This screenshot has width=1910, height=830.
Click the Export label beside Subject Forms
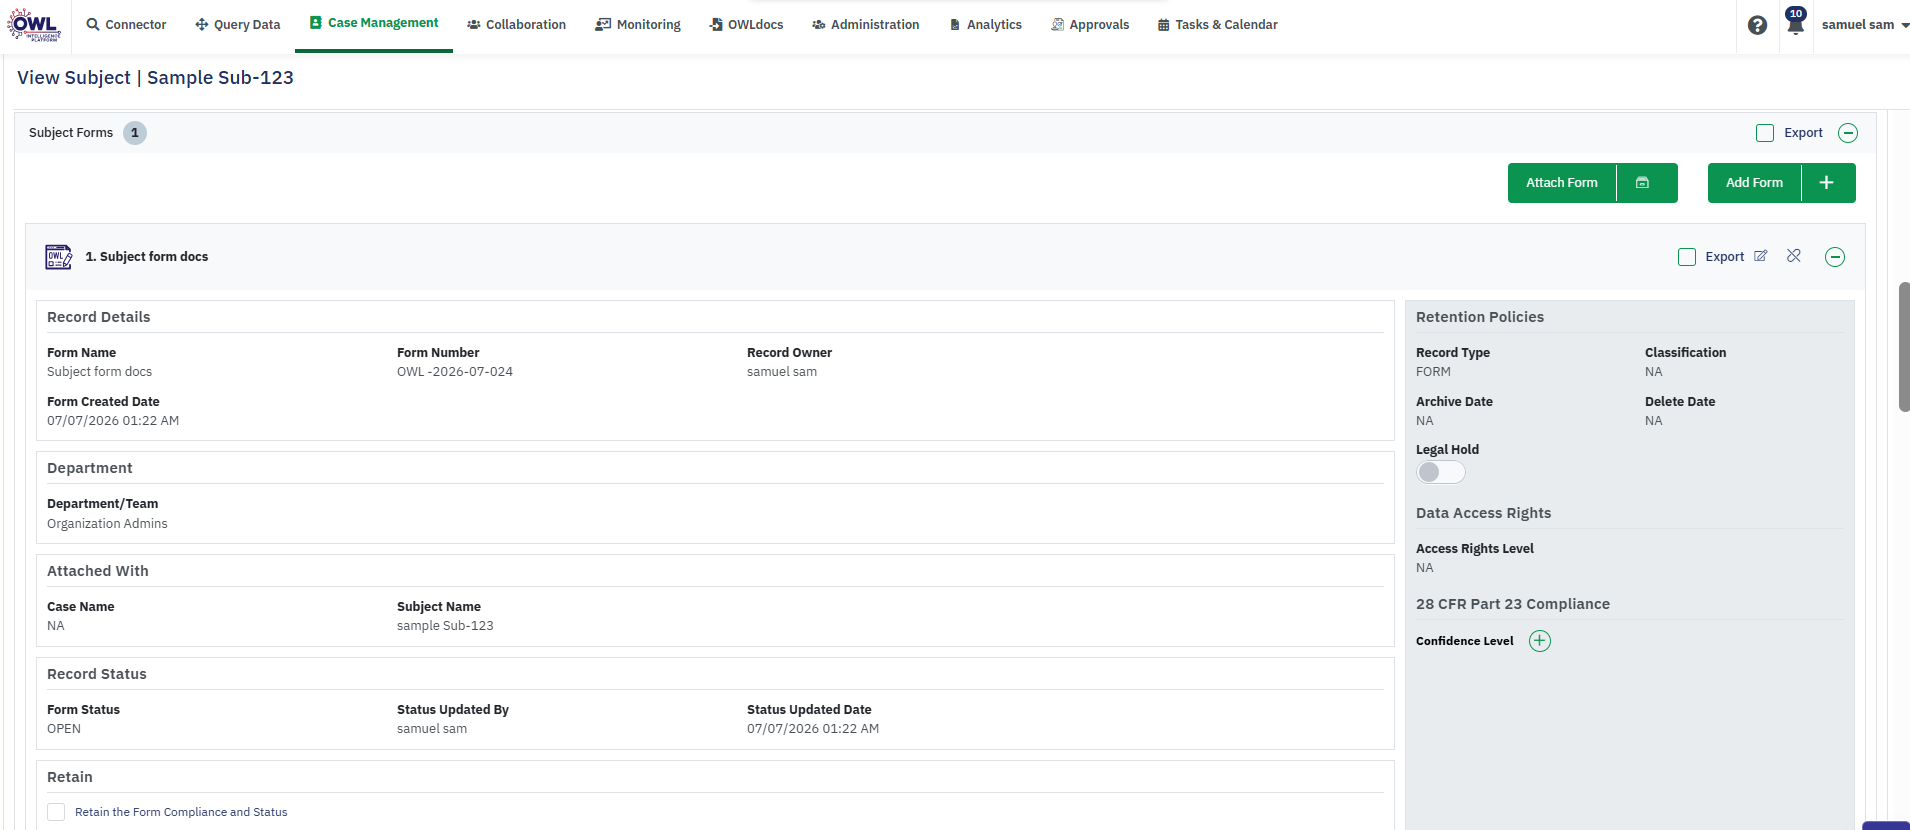tap(1803, 133)
